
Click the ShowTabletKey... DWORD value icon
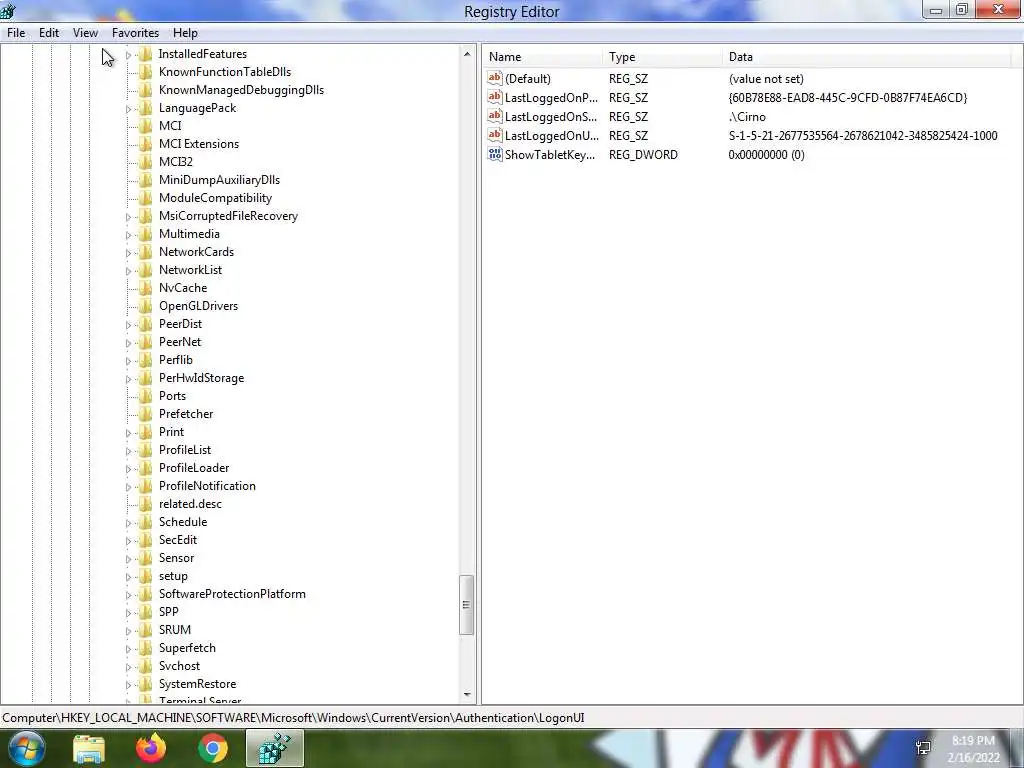pyautogui.click(x=495, y=154)
